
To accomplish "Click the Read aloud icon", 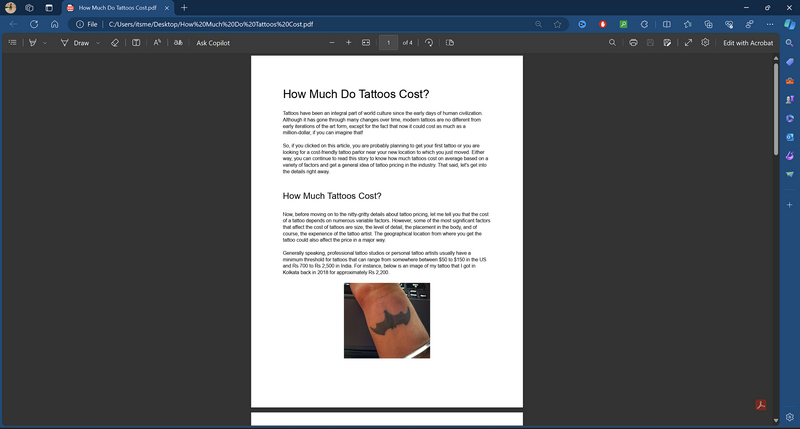I will tap(157, 43).
